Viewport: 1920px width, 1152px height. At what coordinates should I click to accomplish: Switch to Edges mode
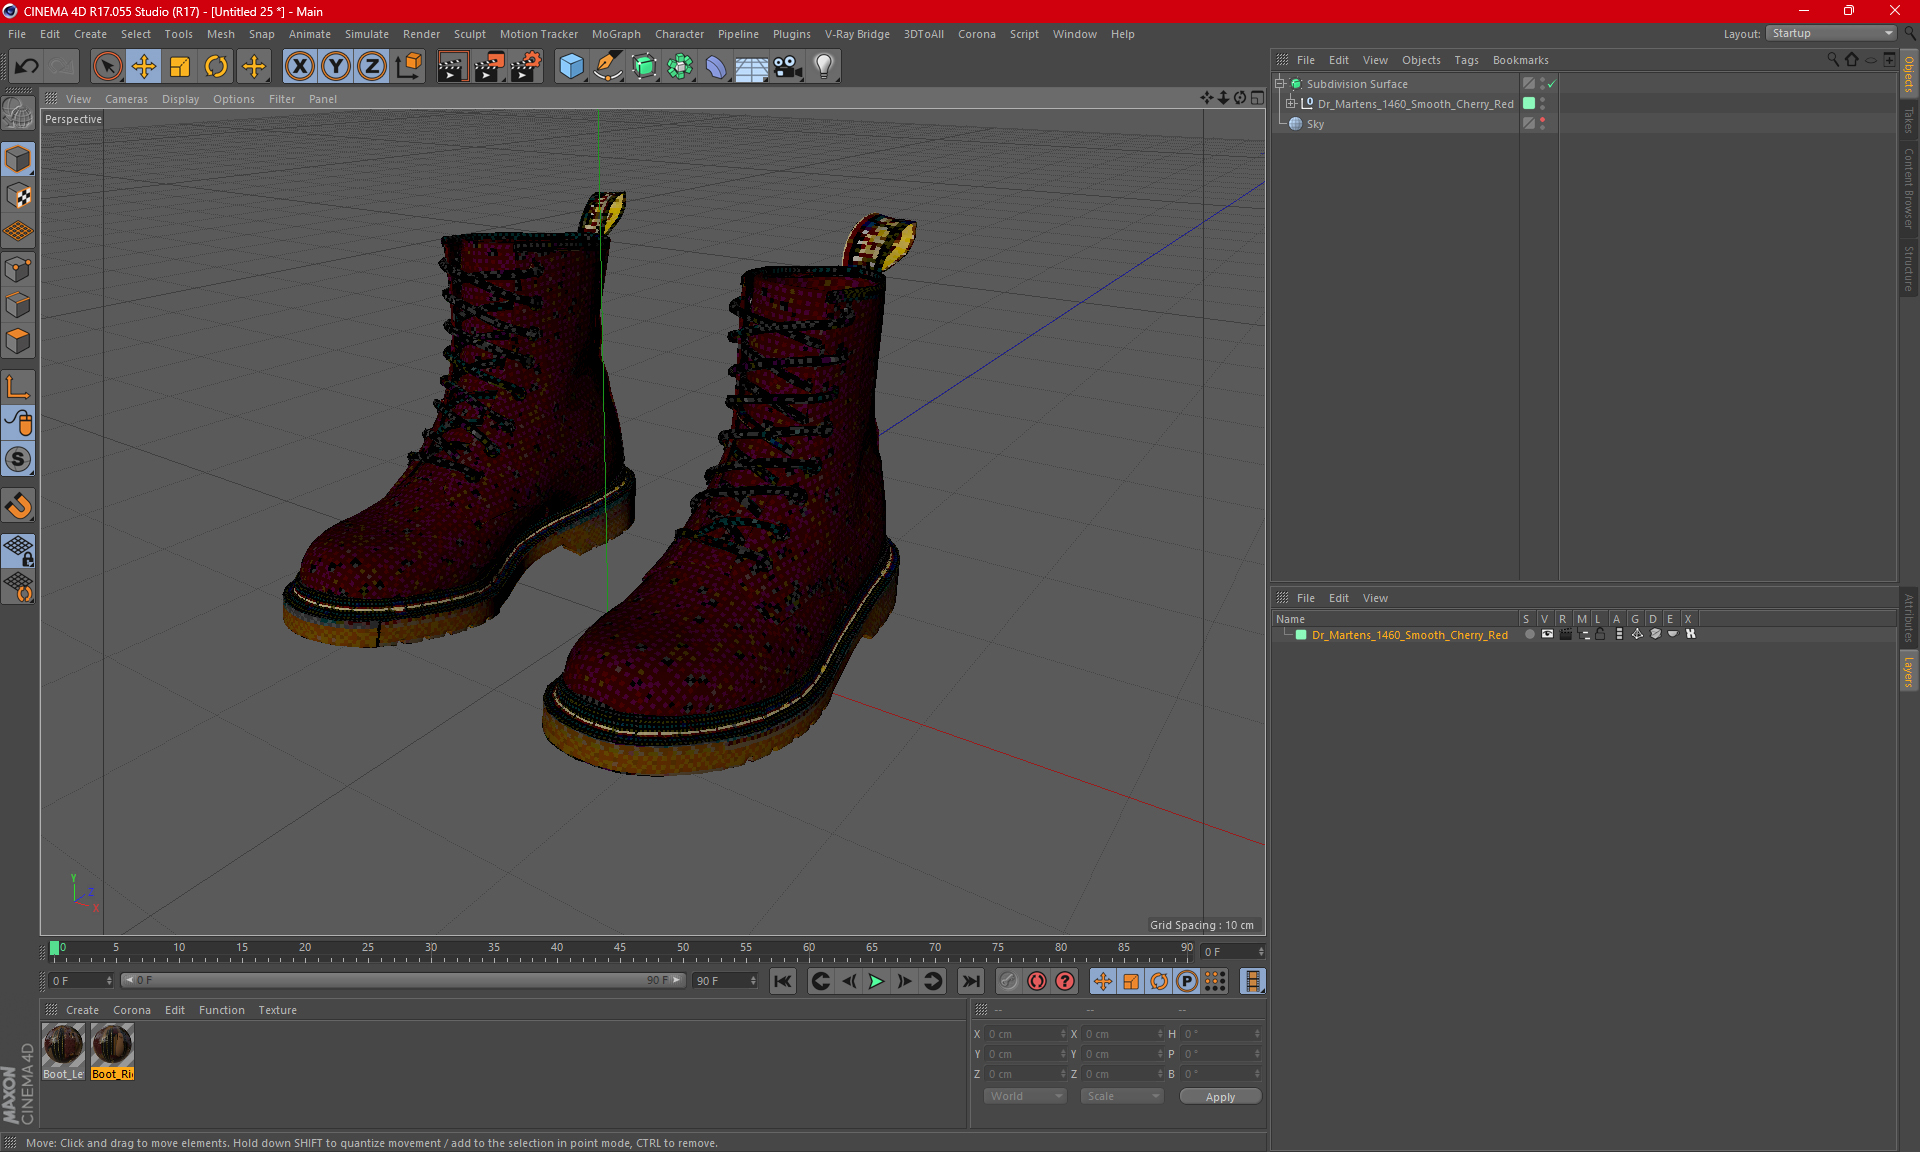coord(18,305)
